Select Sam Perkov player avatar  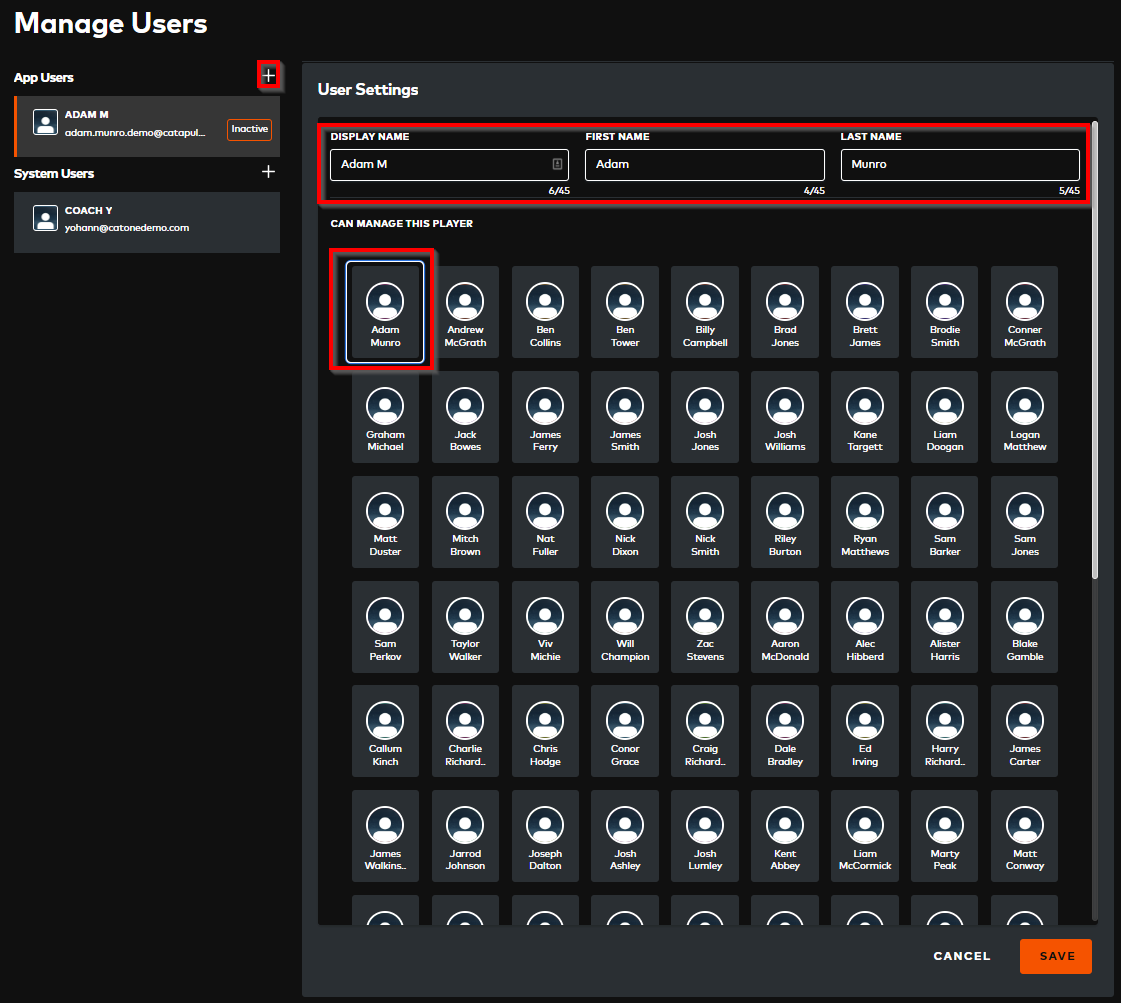(x=385, y=616)
